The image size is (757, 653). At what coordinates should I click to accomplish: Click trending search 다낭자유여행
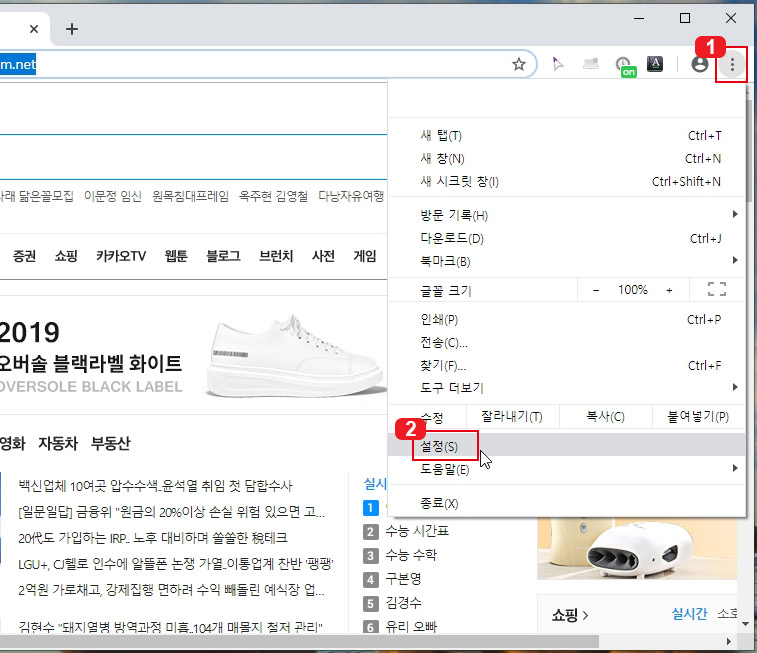pyautogui.click(x=351, y=196)
